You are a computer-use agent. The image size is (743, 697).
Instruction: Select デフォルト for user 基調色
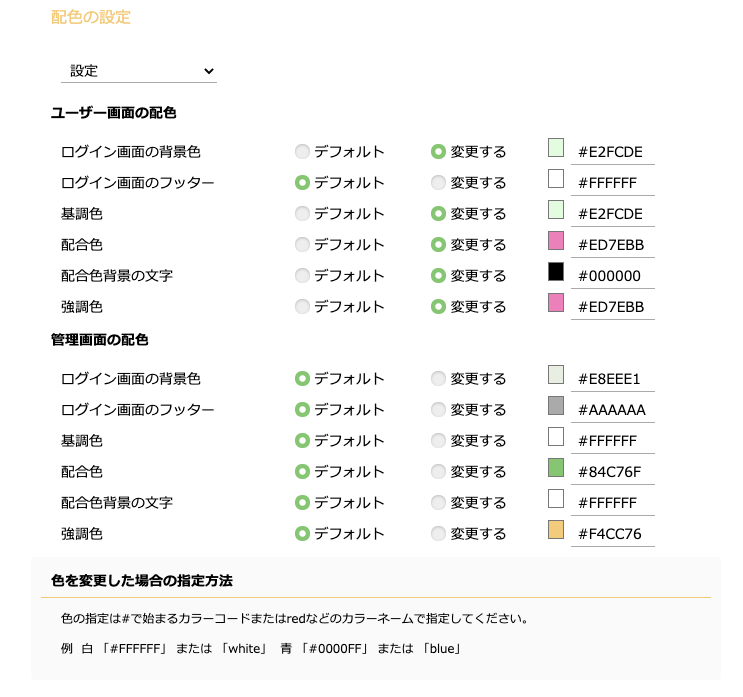tap(302, 214)
